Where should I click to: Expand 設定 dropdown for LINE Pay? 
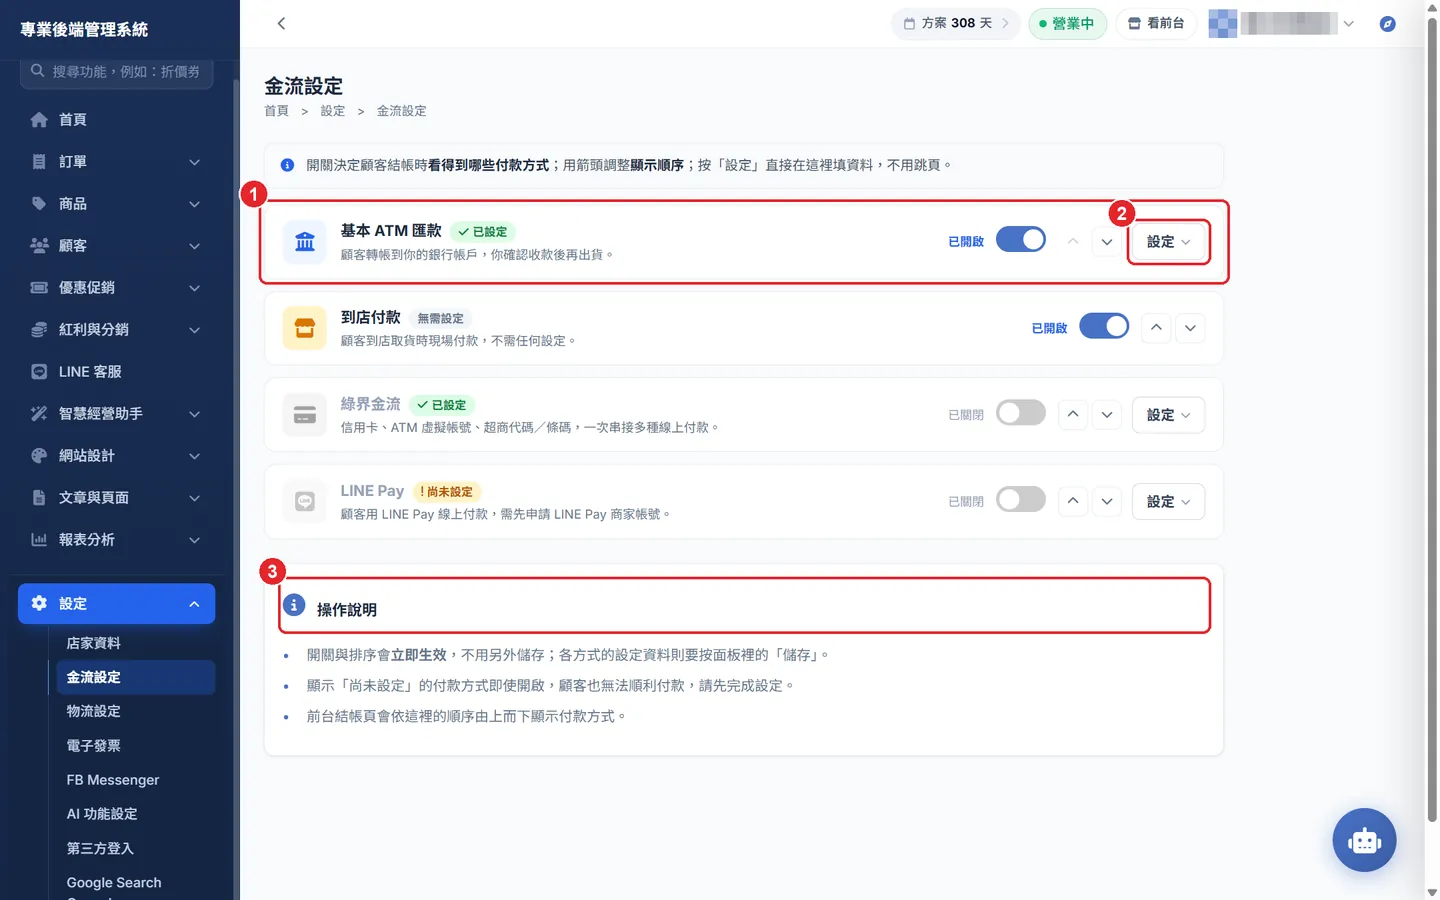[x=1168, y=502]
